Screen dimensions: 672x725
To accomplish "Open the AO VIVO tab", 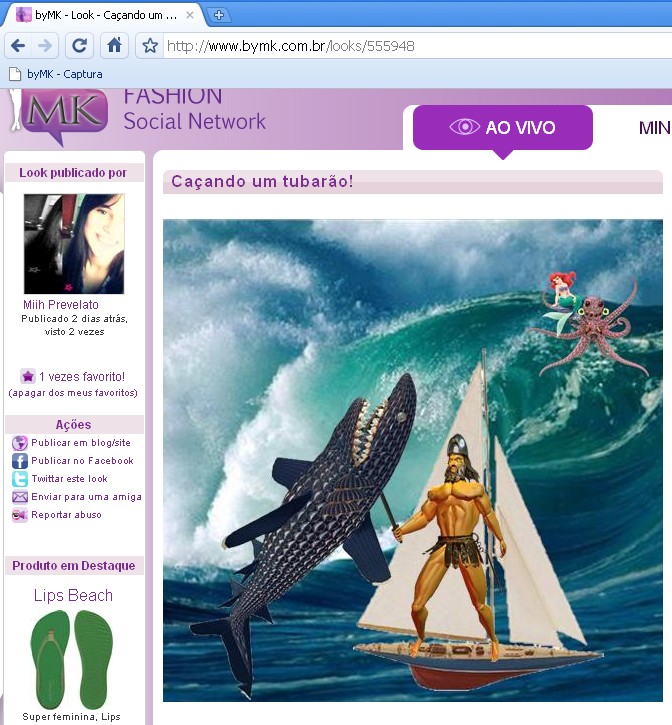I will [x=503, y=128].
